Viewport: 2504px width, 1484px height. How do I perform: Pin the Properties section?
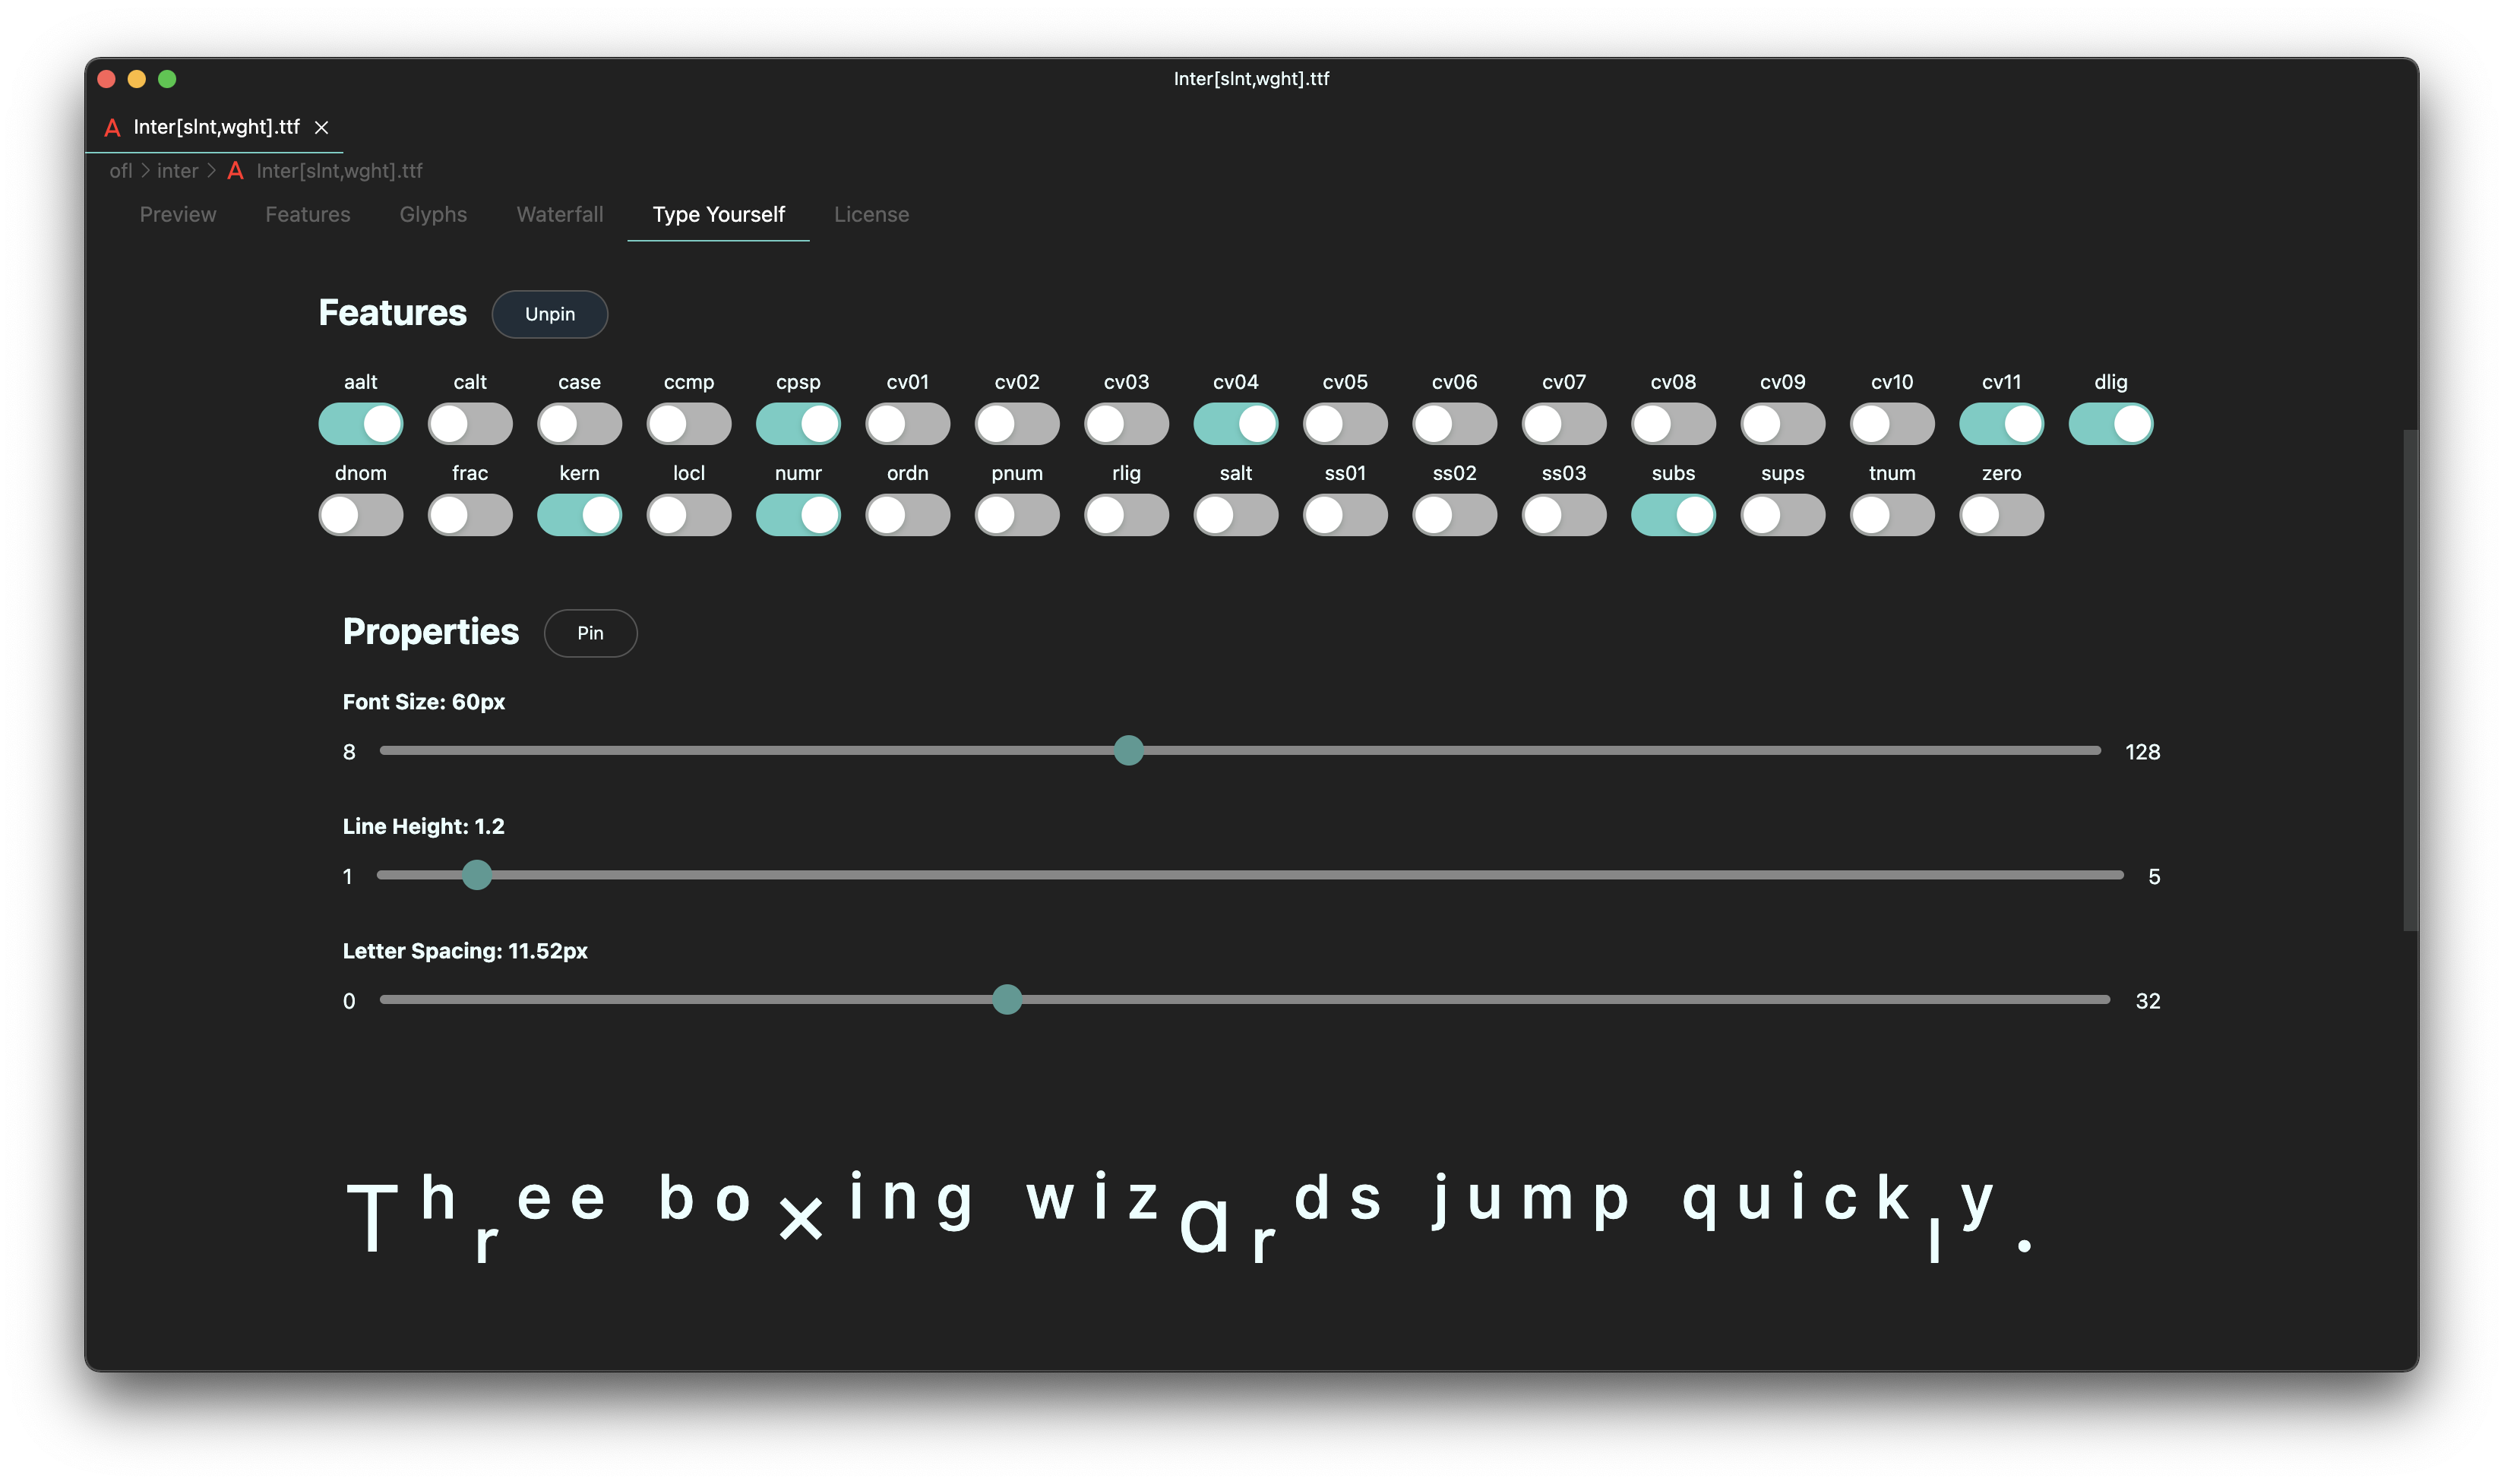[590, 633]
